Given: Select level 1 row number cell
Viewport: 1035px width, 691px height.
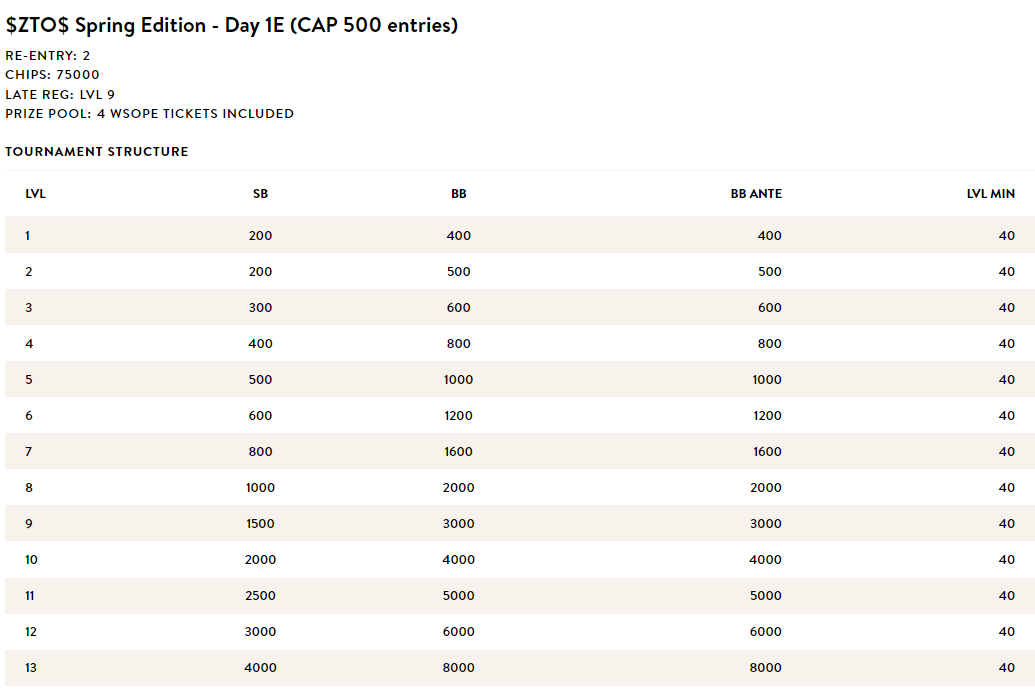Looking at the screenshot, I should (28, 236).
